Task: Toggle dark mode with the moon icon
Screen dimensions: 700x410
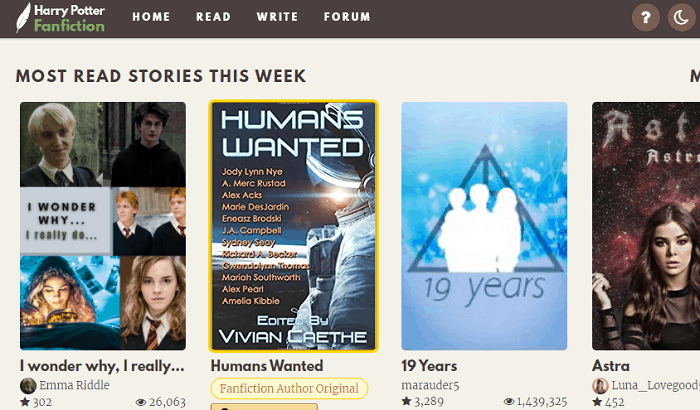Action: (x=681, y=17)
